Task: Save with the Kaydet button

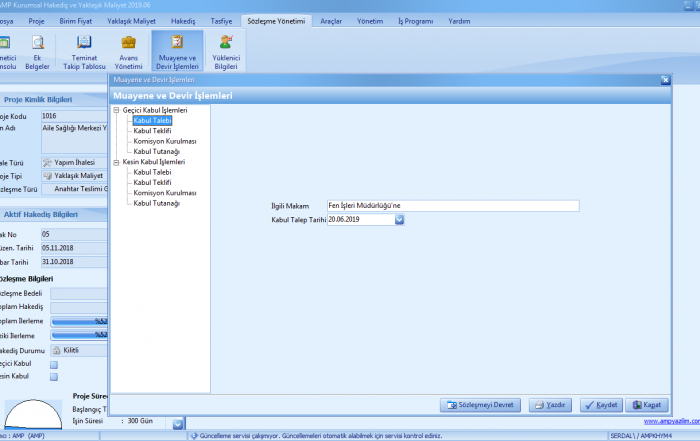Action: (x=598, y=405)
